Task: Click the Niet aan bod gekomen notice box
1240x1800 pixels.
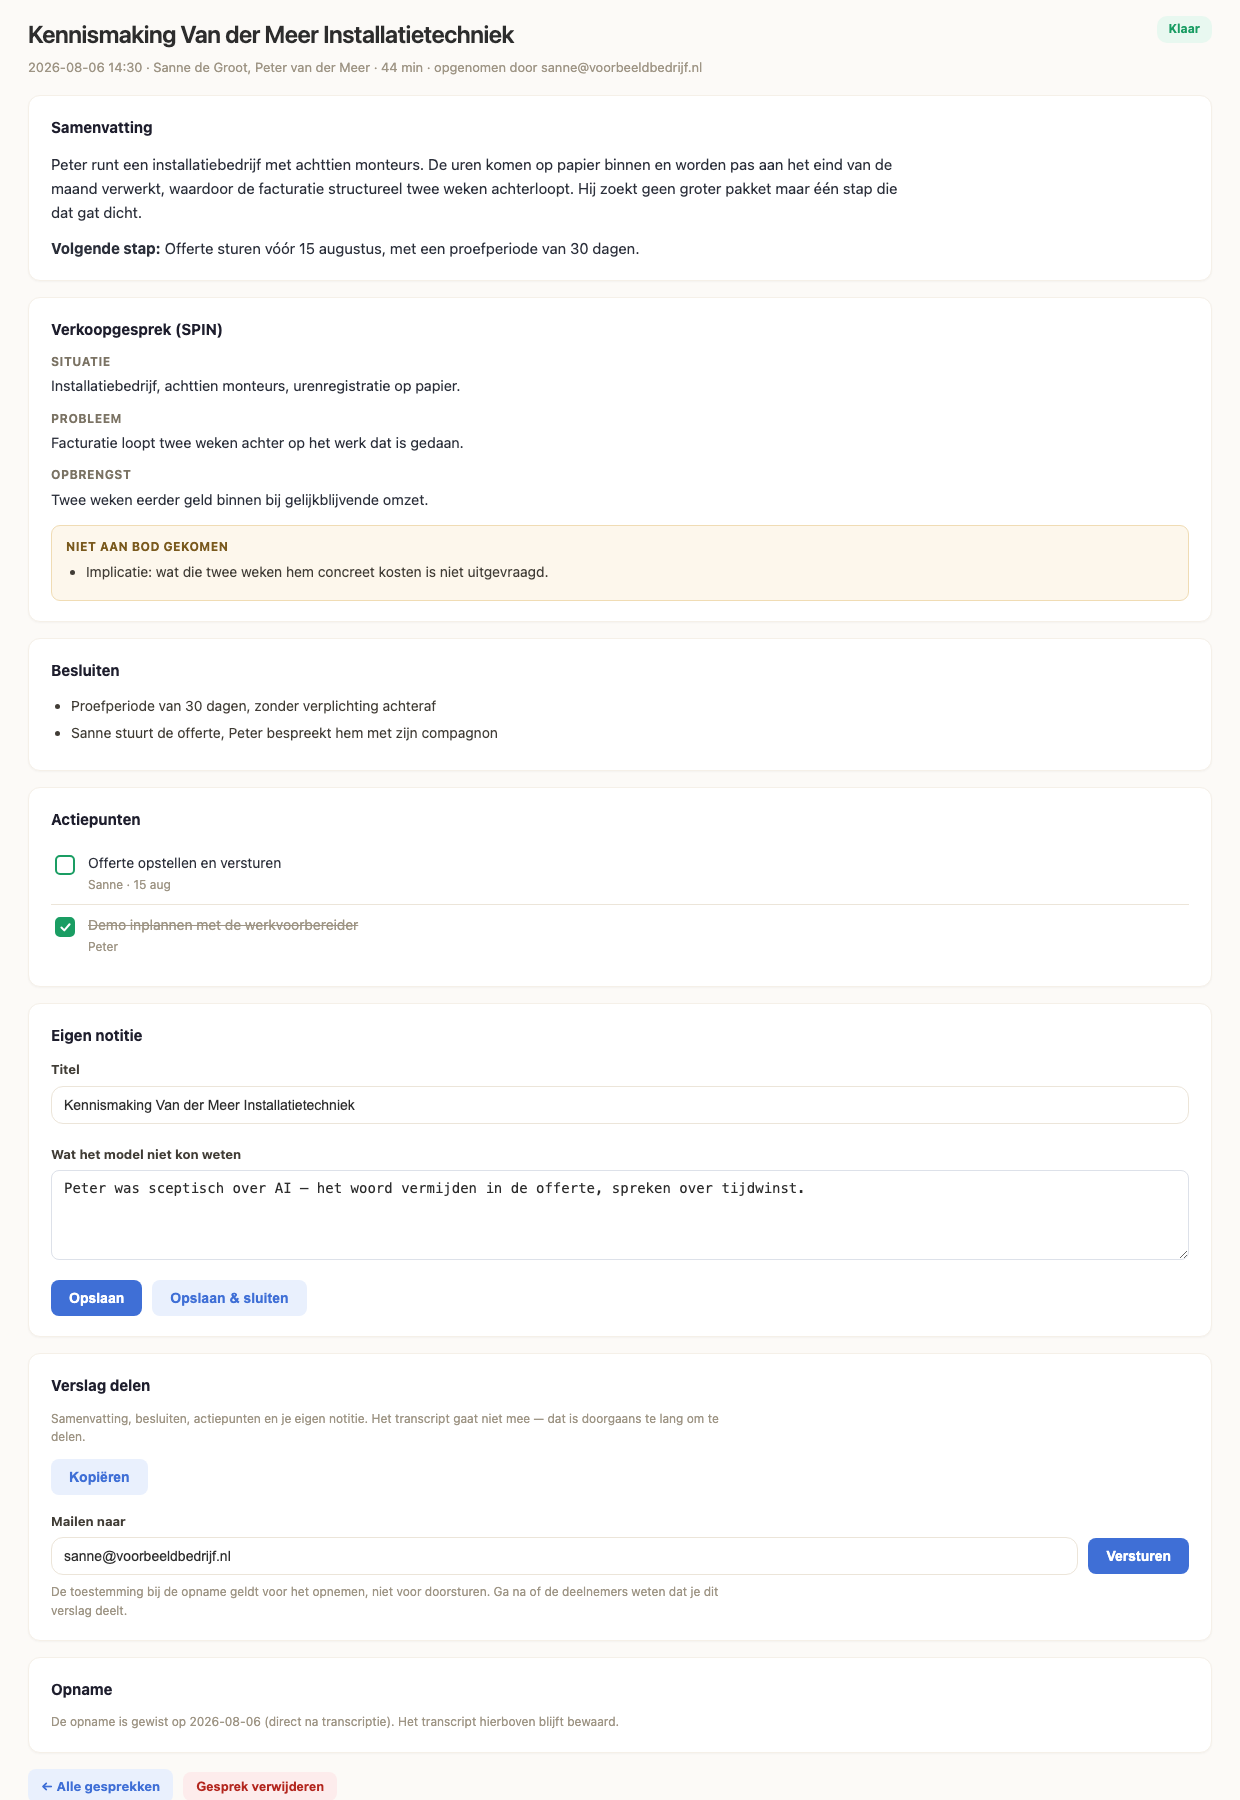Action: click(x=619, y=563)
